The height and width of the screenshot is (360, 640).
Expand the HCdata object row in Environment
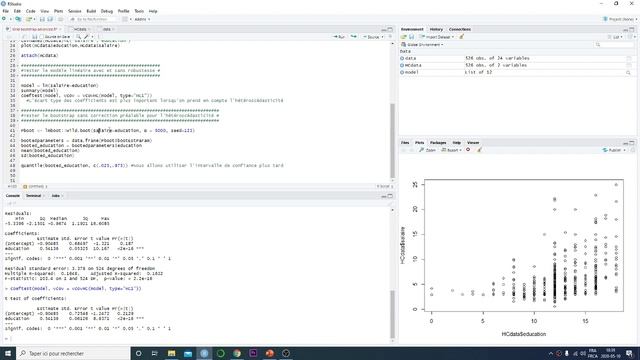pos(402,65)
